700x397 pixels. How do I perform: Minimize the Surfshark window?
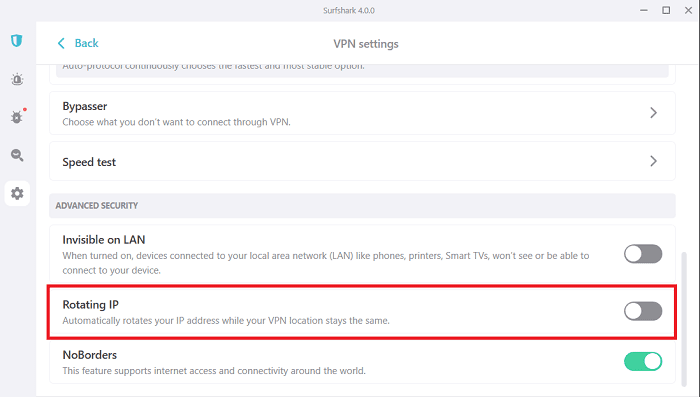[x=644, y=10]
